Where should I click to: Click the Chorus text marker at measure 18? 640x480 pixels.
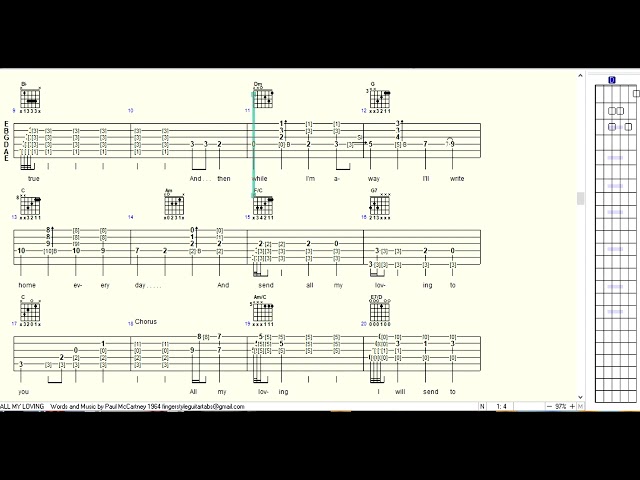146,322
